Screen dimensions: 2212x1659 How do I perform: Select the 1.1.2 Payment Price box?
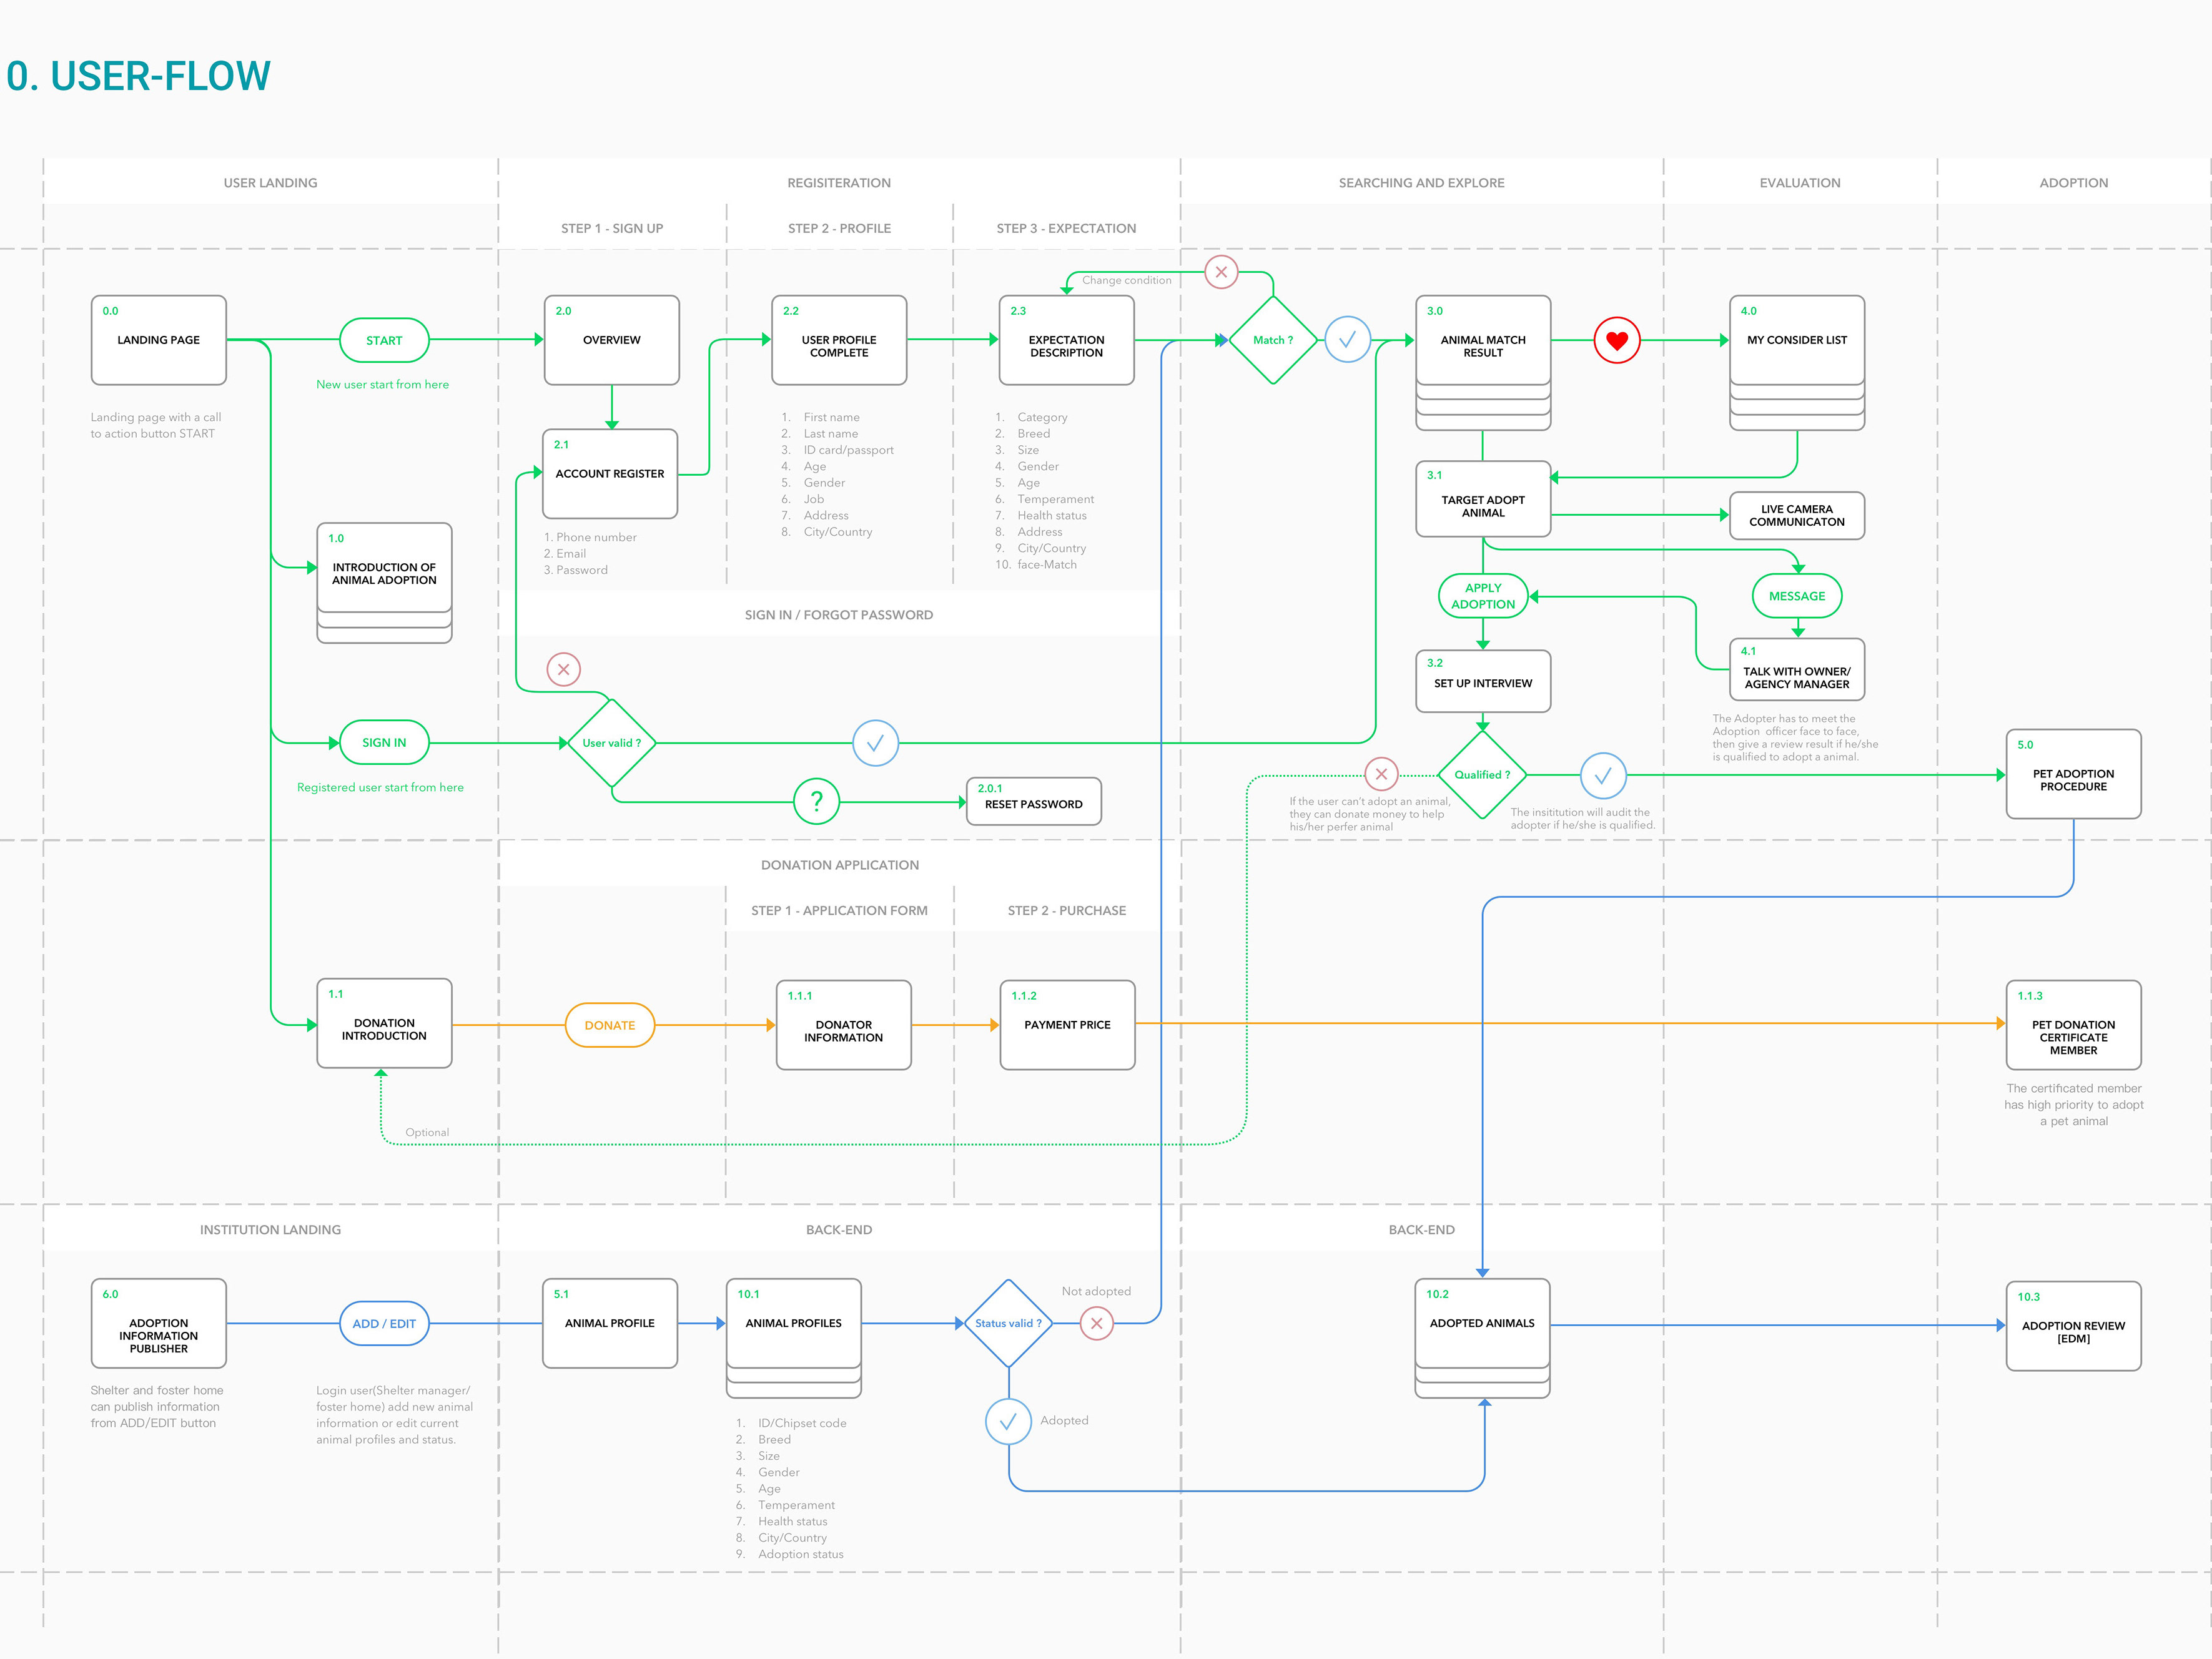tap(1067, 1025)
